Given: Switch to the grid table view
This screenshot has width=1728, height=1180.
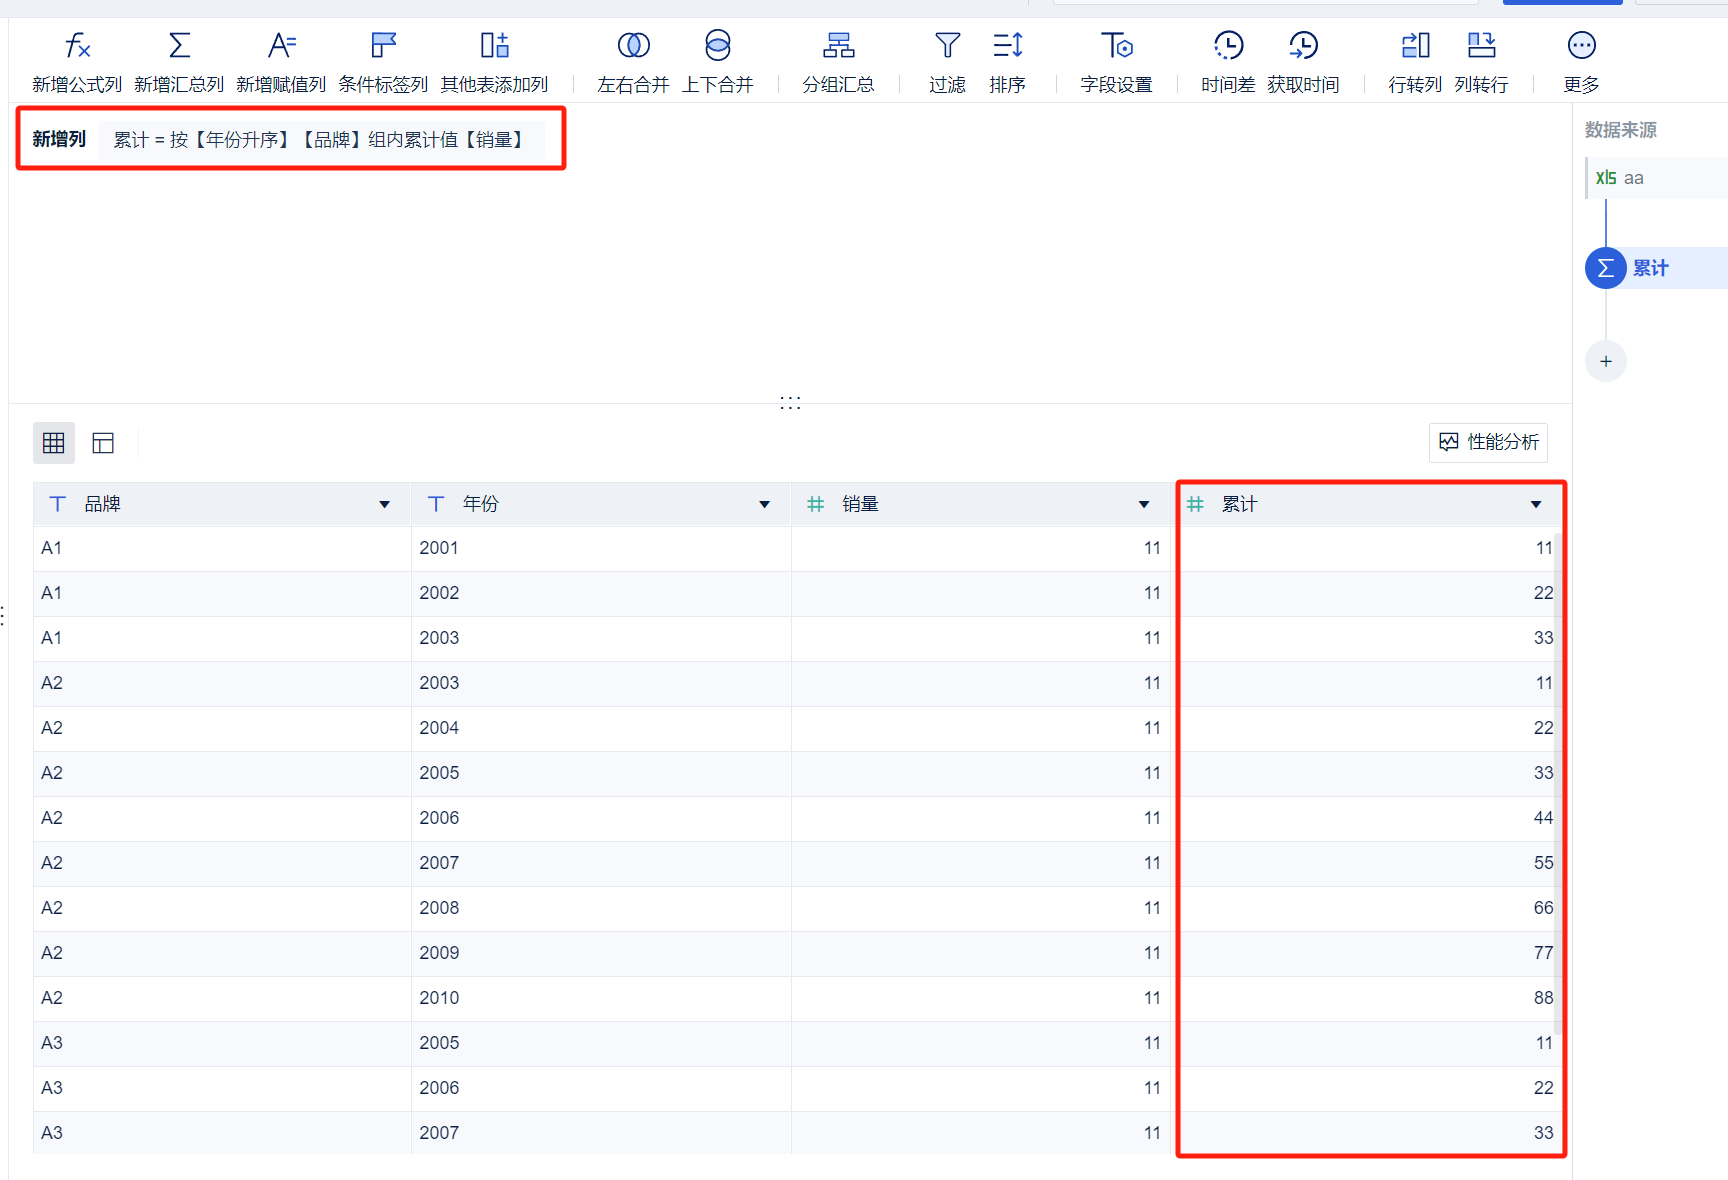Looking at the screenshot, I should pos(54,443).
